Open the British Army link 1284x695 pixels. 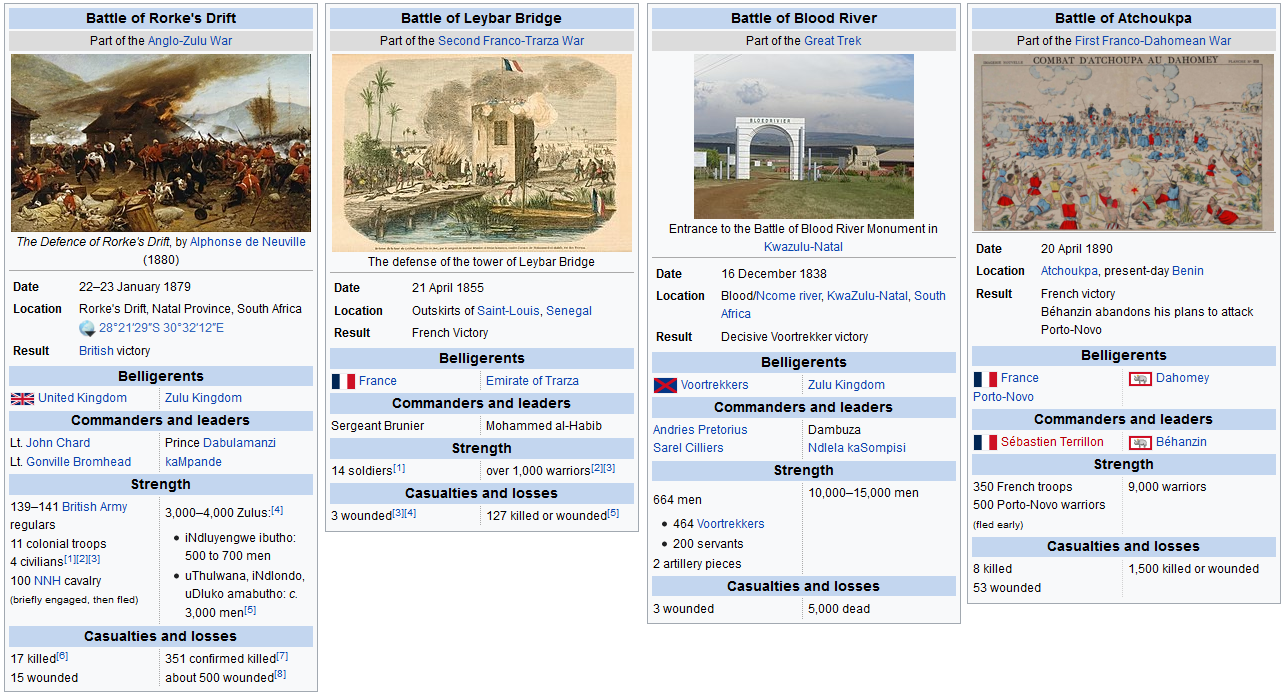point(95,507)
